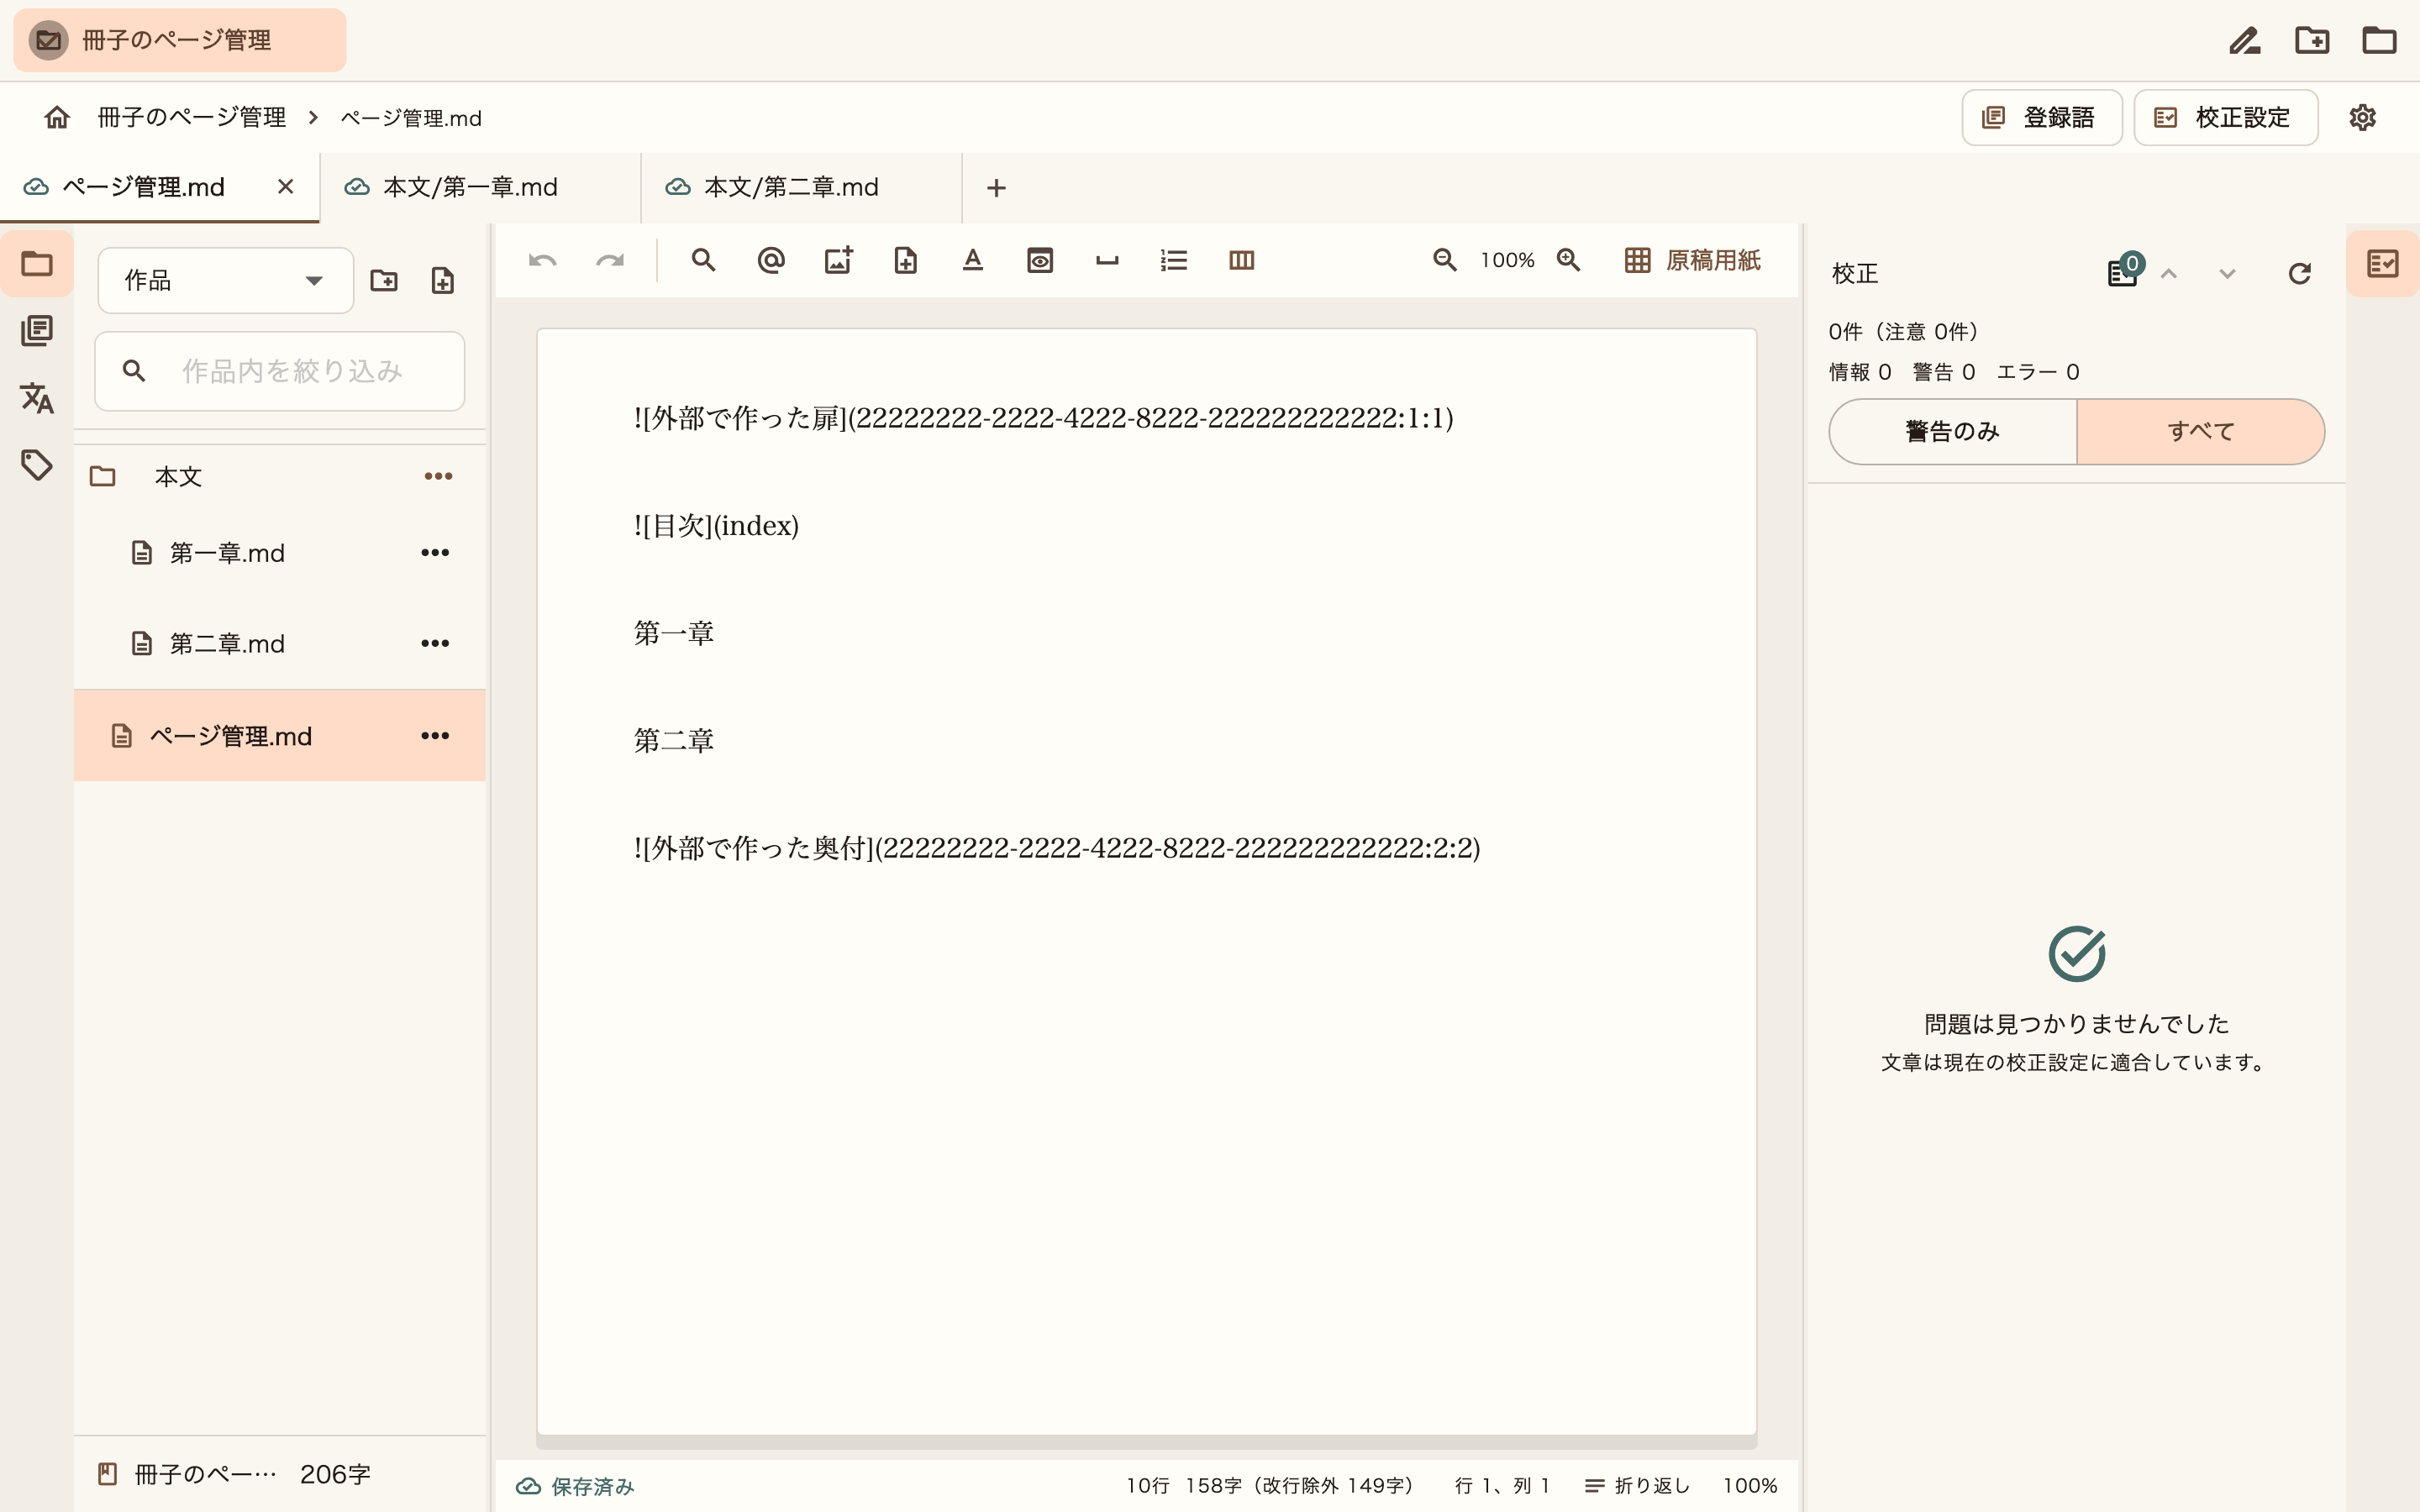Click the underlined A text format icon
Screen dimensions: 2420x1512
[x=973, y=261]
